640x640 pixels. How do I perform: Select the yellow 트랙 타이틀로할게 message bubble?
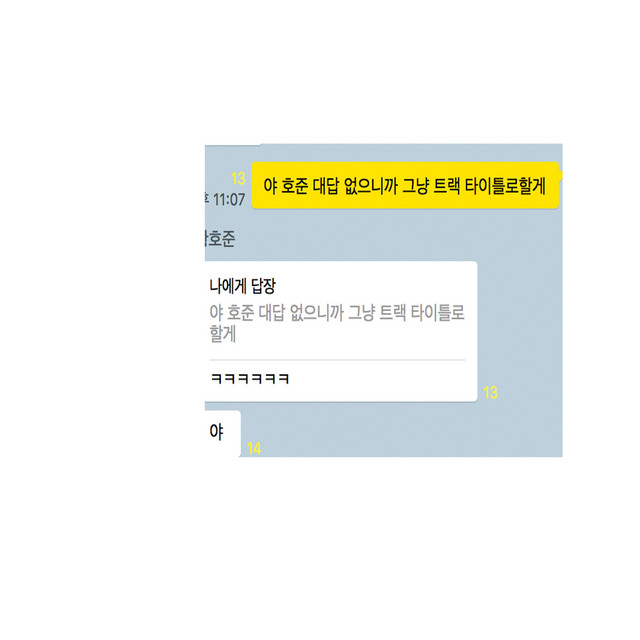click(405, 186)
